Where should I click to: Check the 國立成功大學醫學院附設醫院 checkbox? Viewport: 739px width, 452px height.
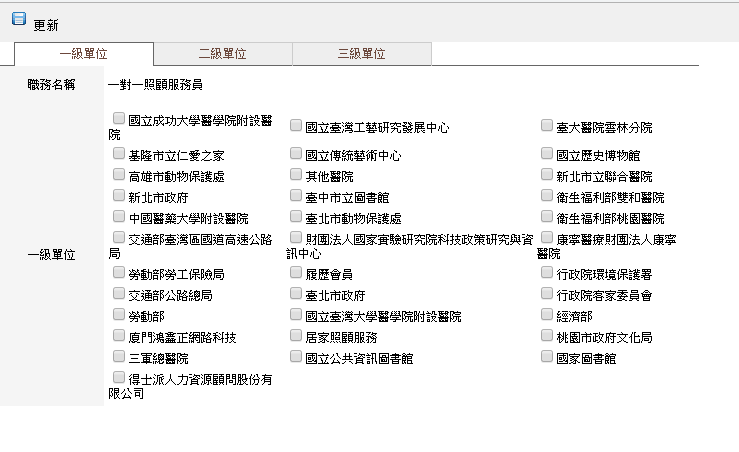tap(120, 119)
